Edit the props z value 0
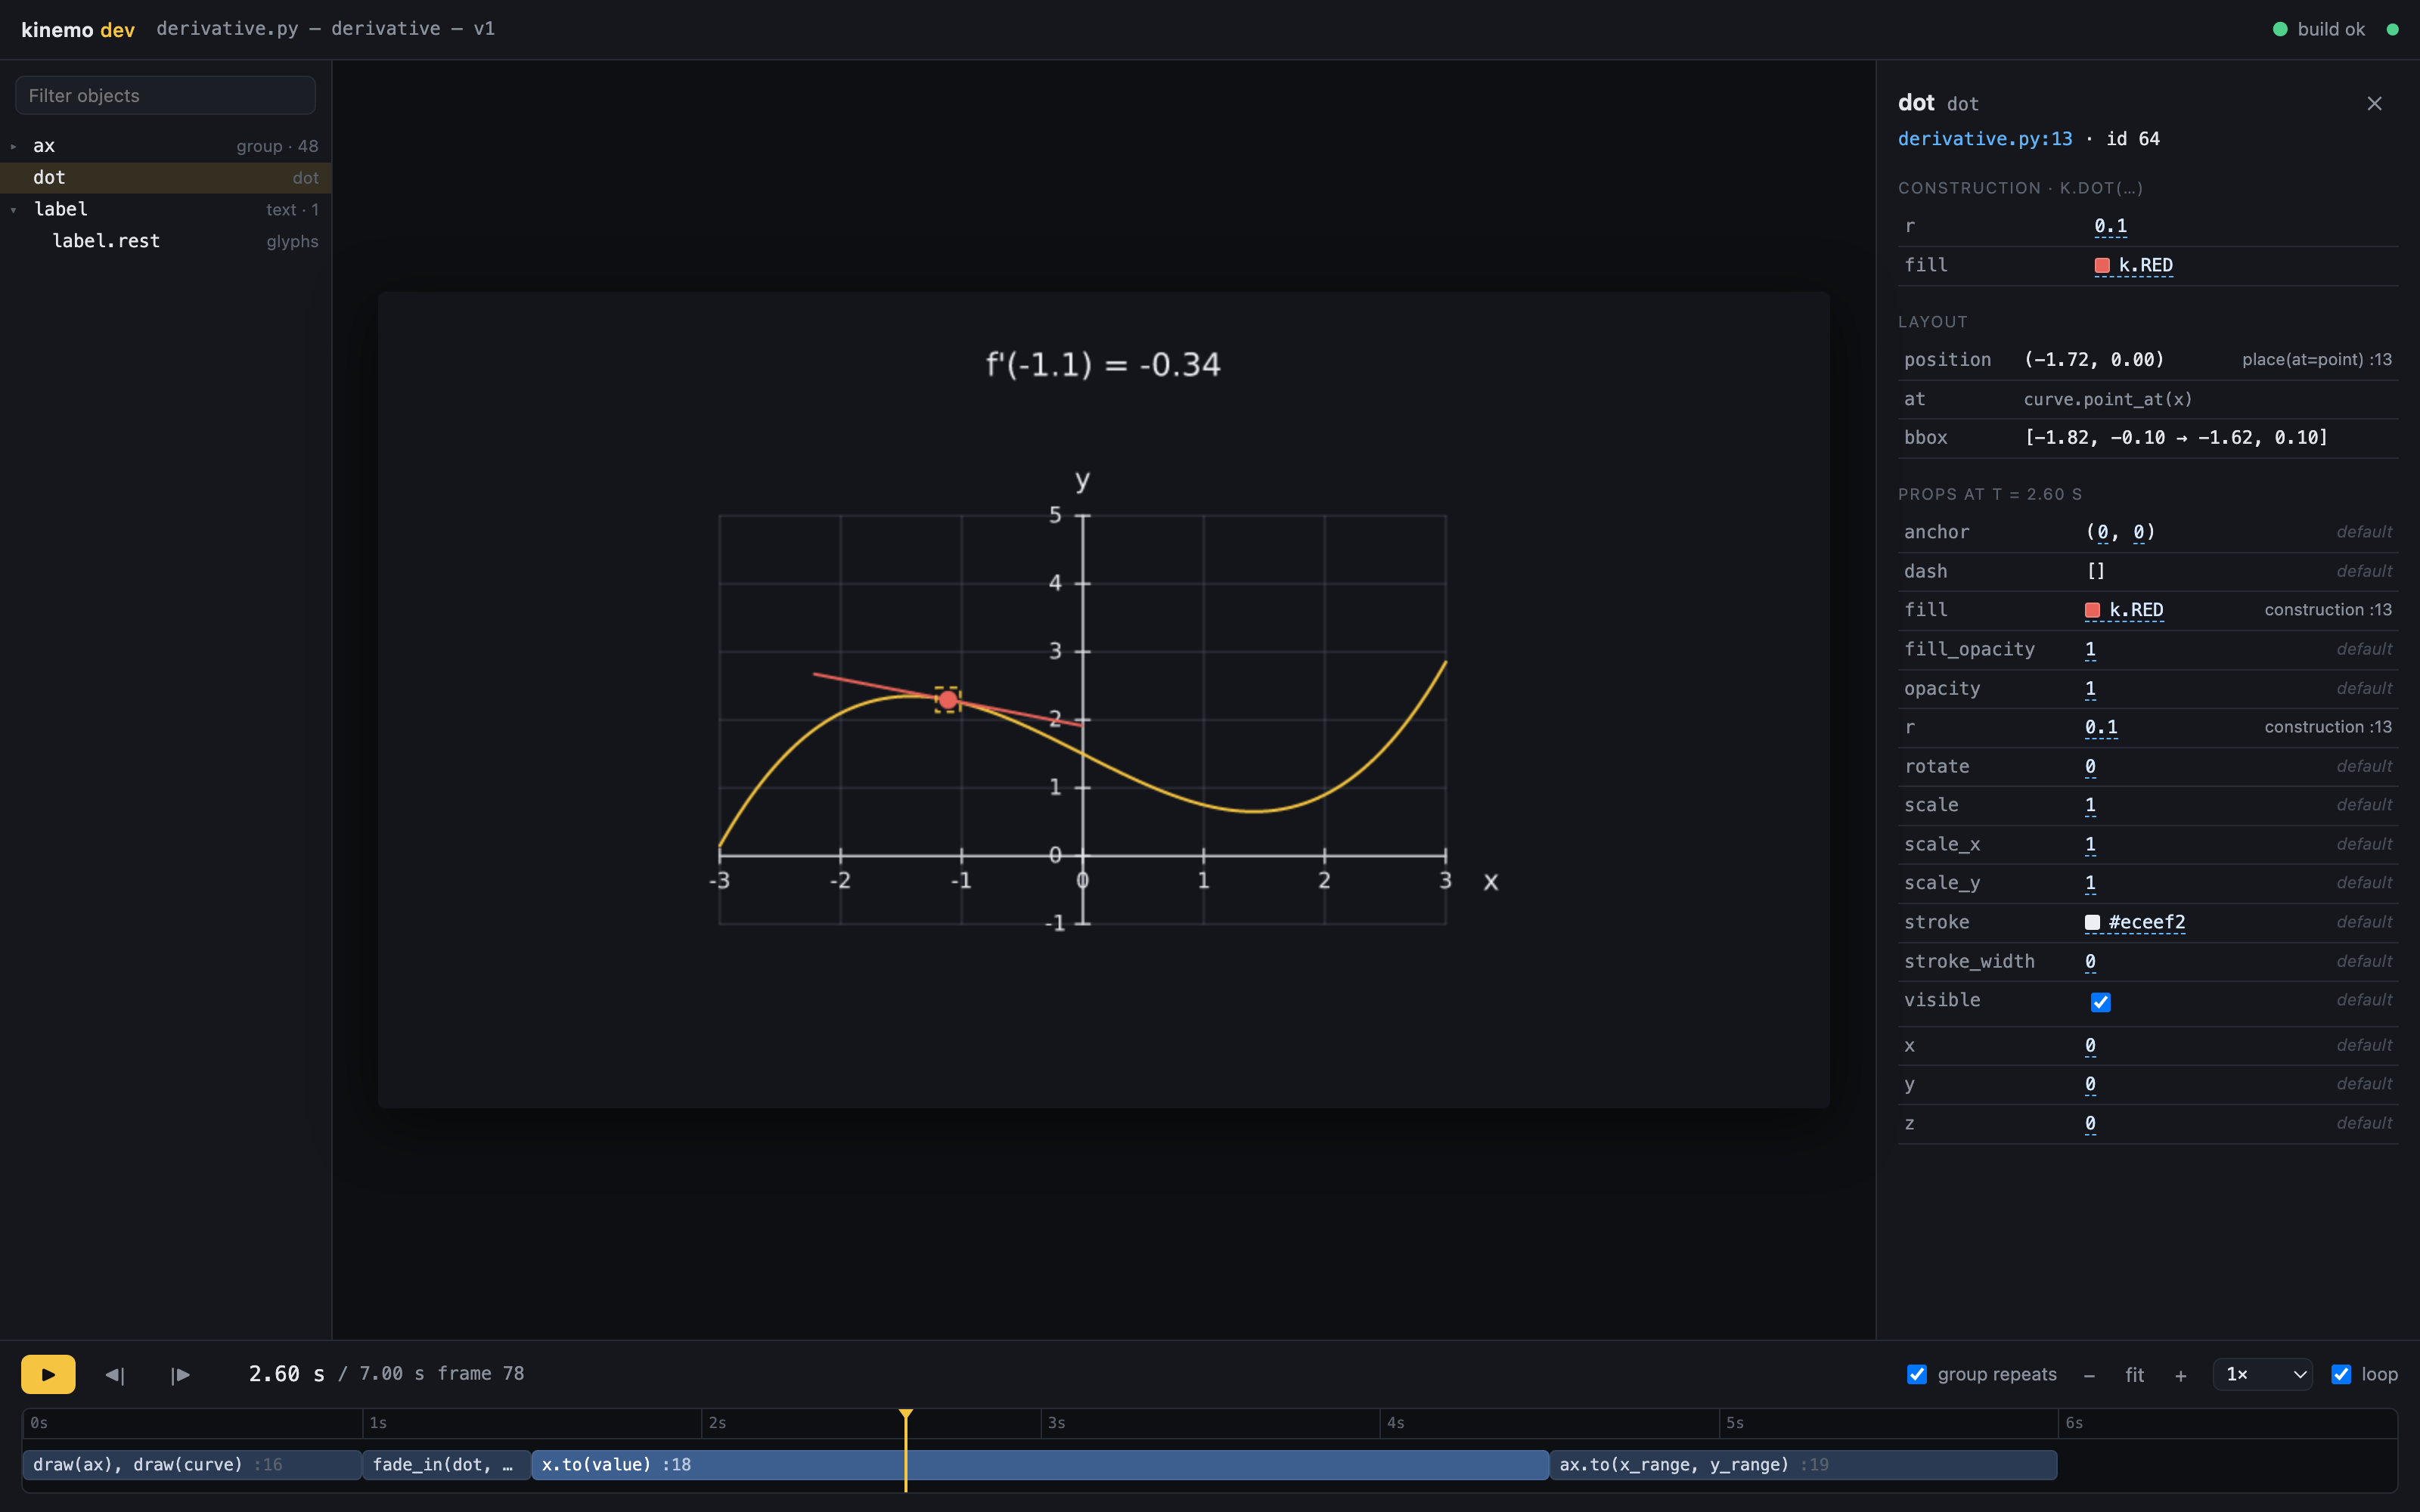2420x1512 pixels. [x=2090, y=1123]
